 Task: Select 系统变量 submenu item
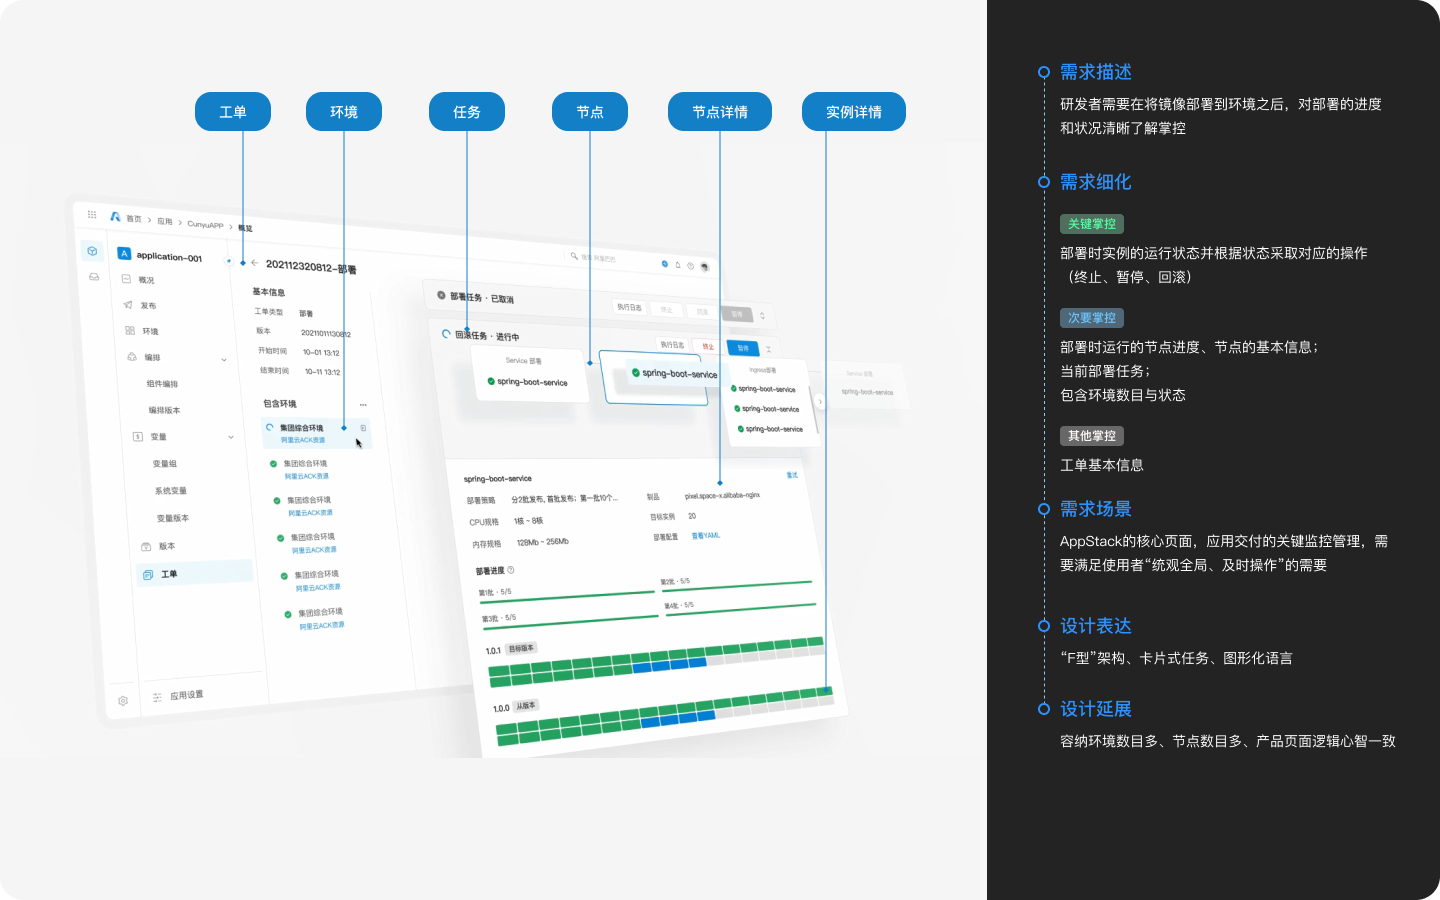[x=171, y=491]
